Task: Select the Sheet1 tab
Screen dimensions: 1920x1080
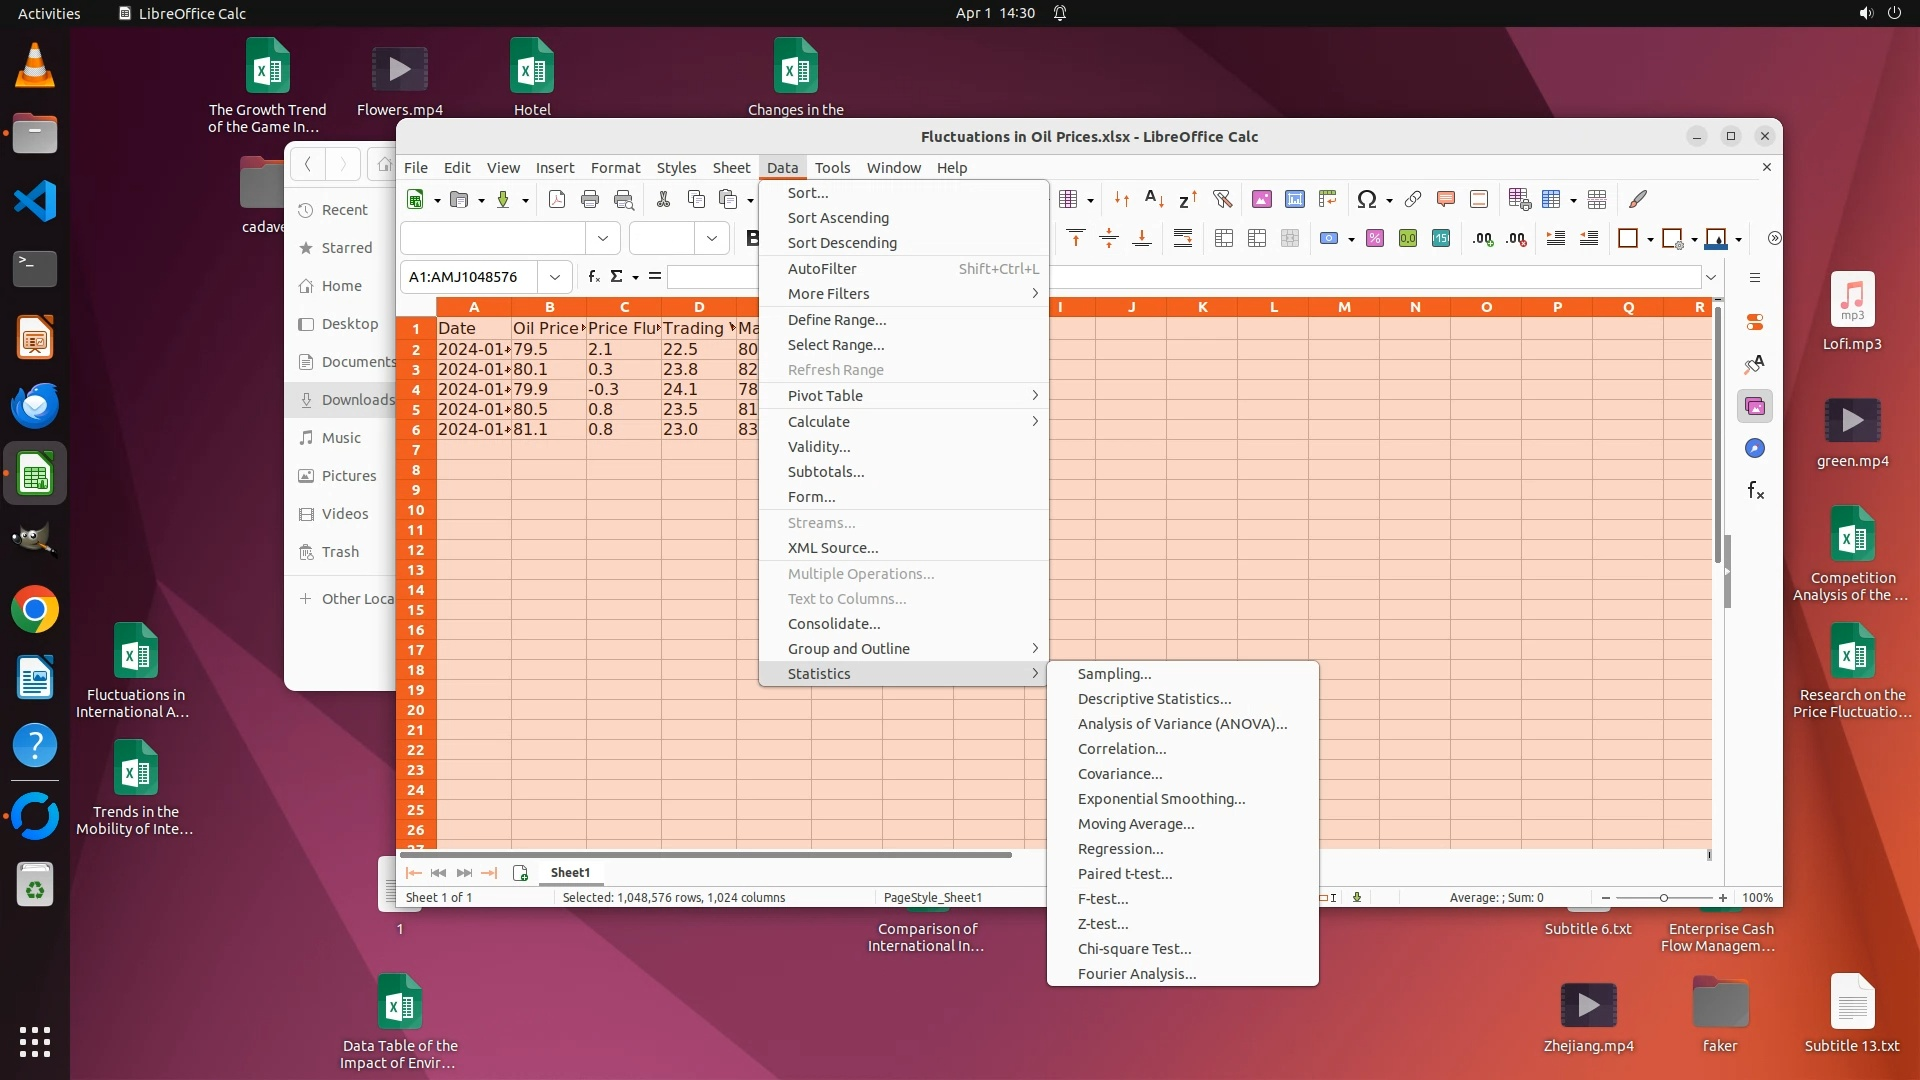Action: point(570,872)
